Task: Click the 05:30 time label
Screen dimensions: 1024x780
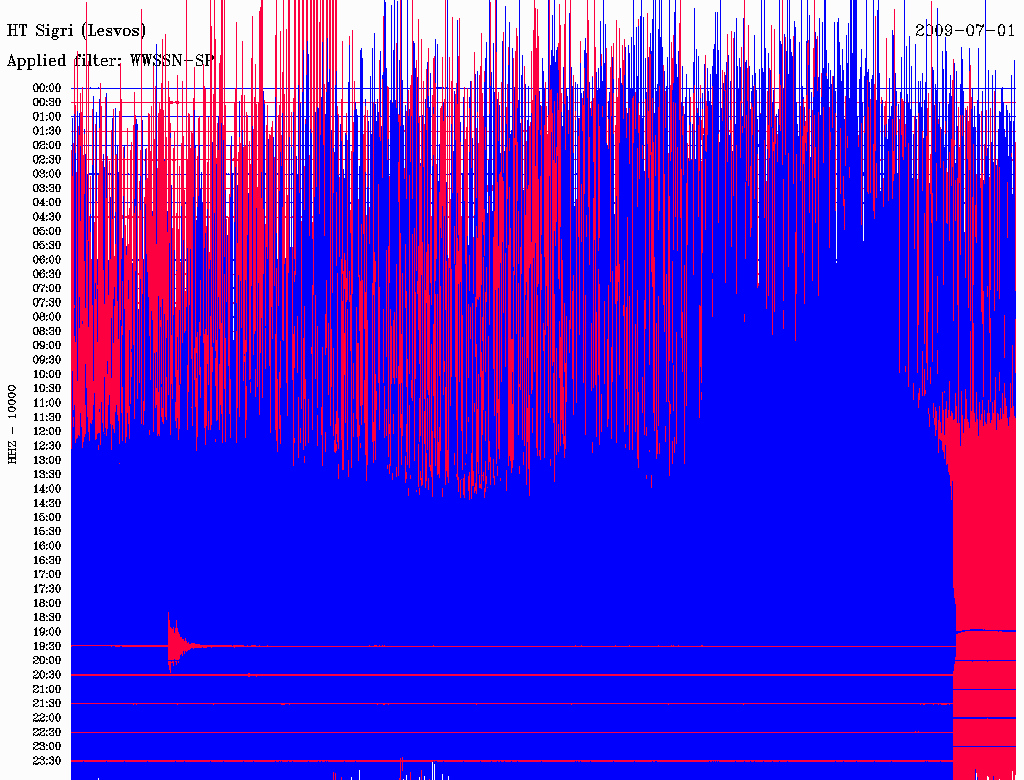Action: pos(47,246)
